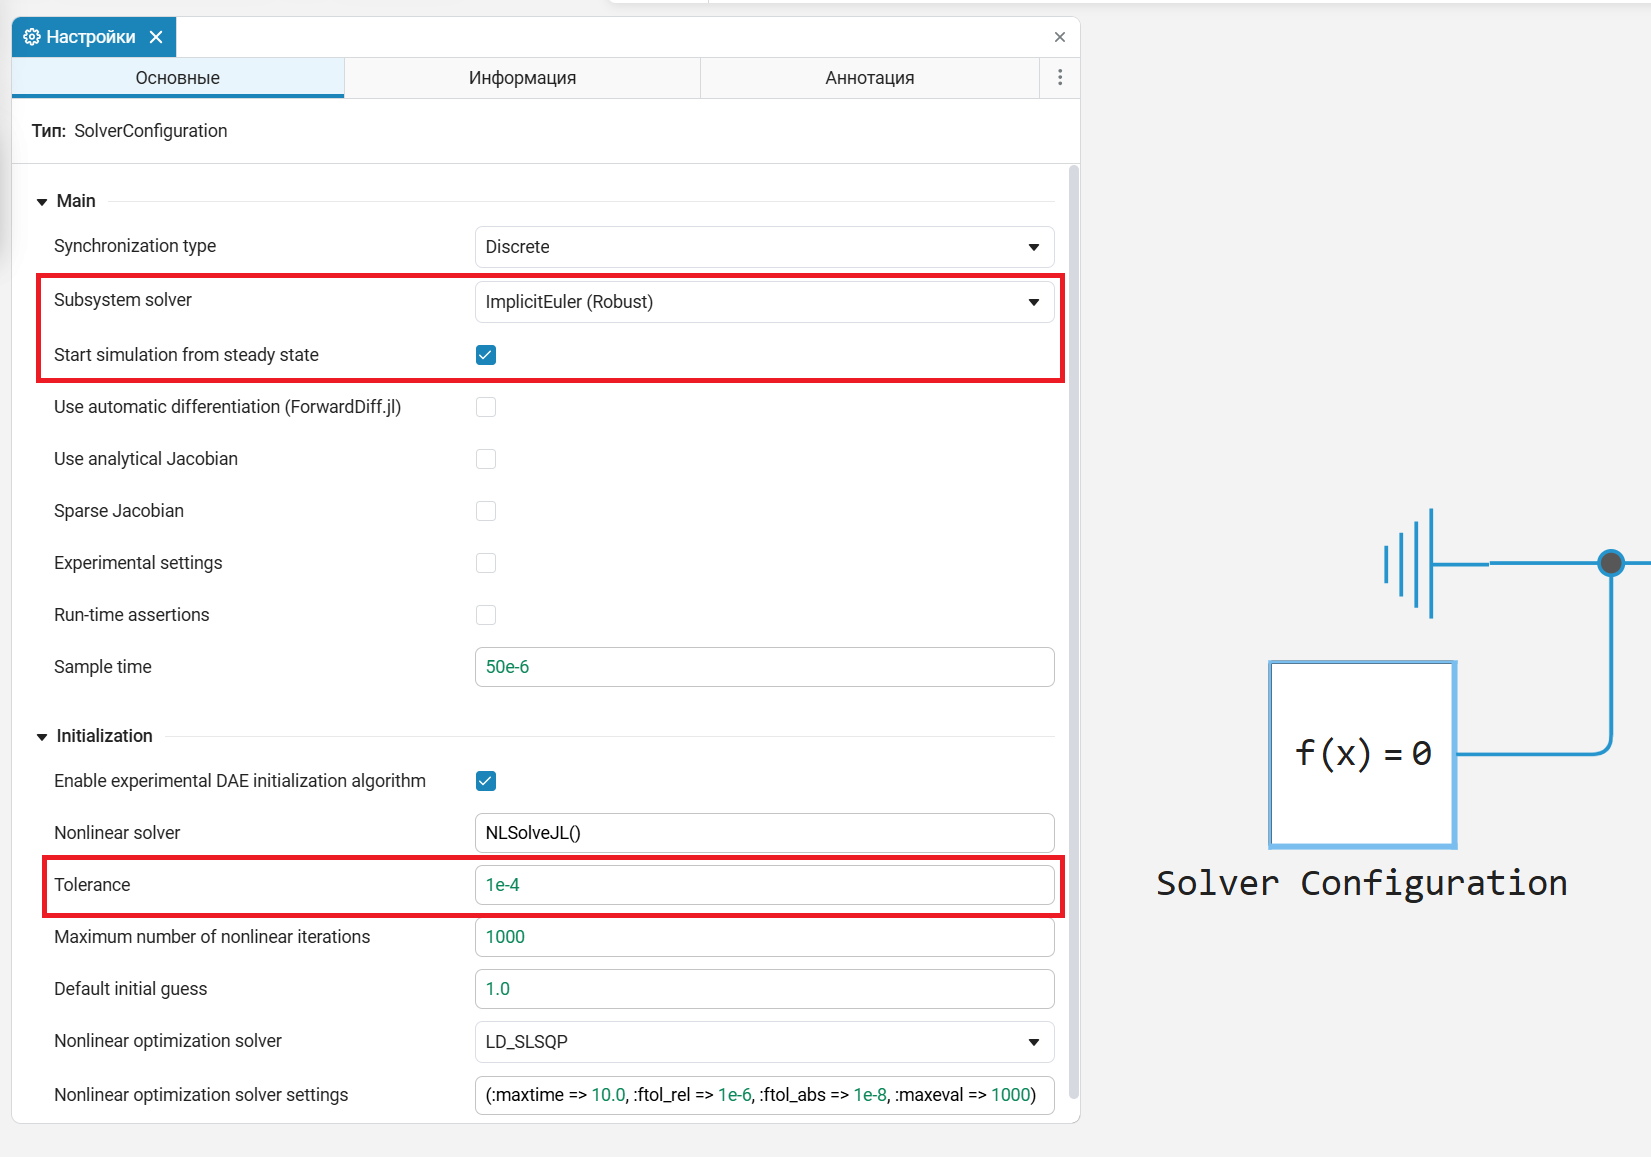The image size is (1651, 1157).
Task: Close the Настройки tab with X
Action: click(156, 37)
